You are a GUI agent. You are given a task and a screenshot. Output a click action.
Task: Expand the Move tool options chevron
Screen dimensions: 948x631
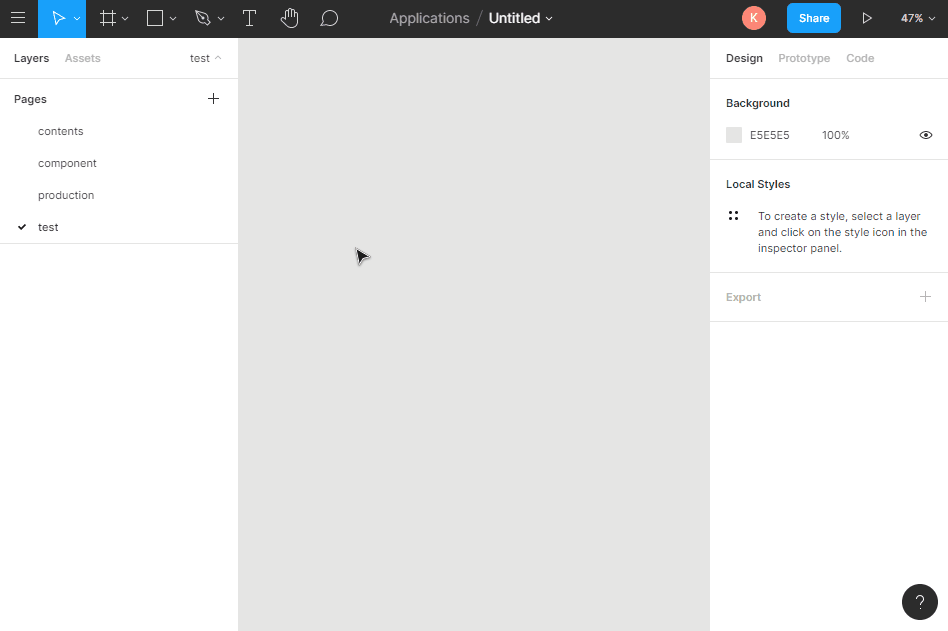77,19
